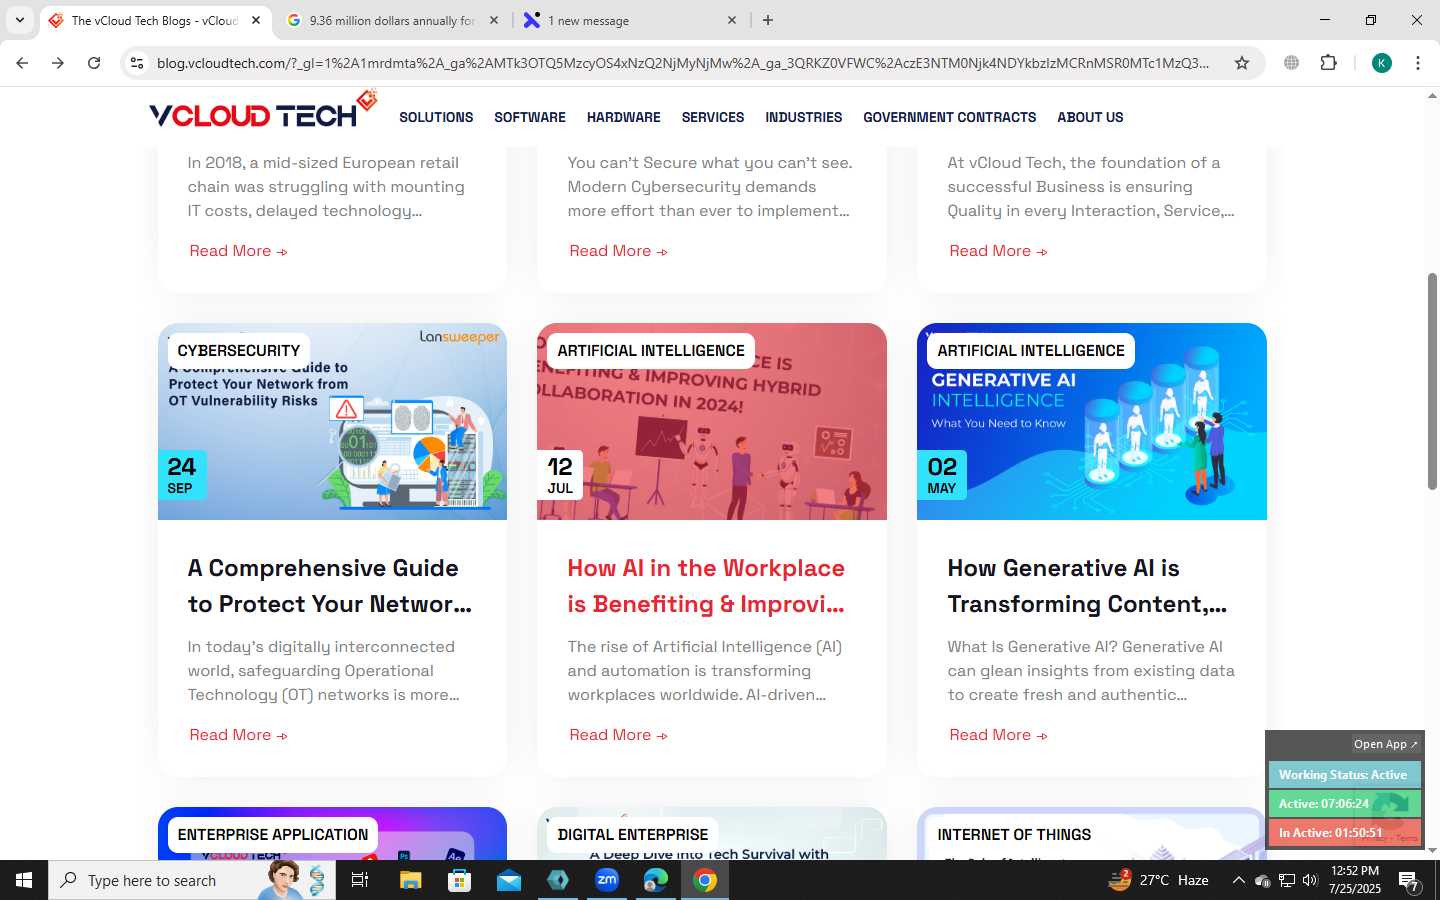
Task: Click the CYBERSECURITY category tag
Action: (x=239, y=351)
